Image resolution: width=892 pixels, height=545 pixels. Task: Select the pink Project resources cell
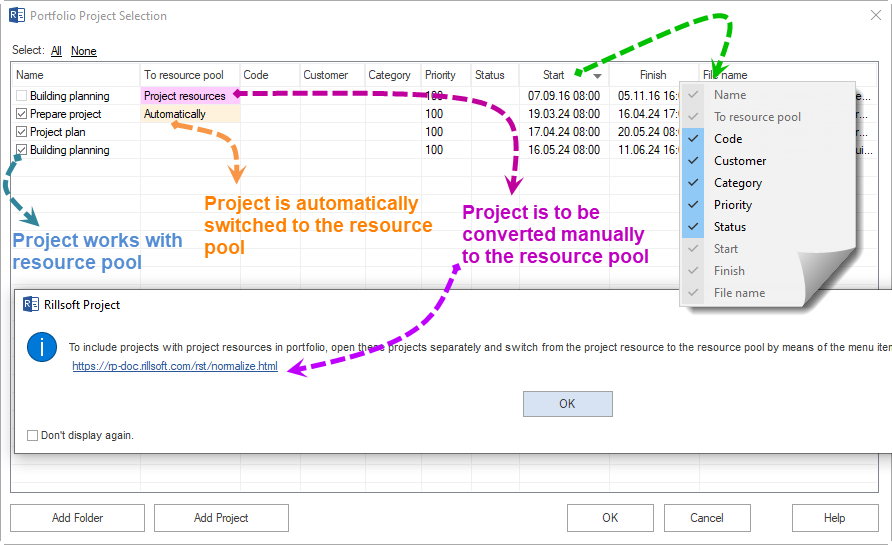click(190, 96)
